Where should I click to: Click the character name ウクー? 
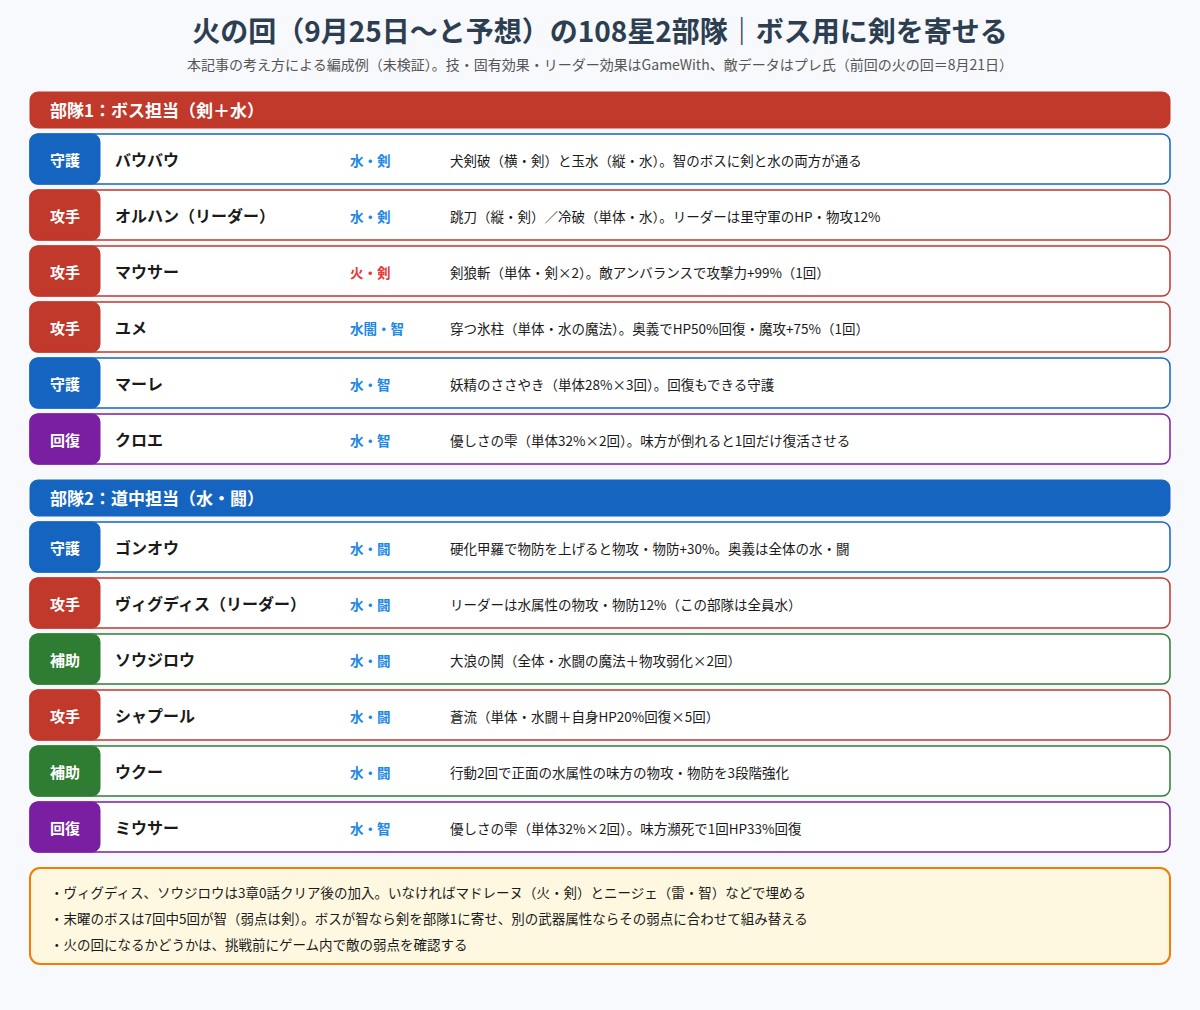point(139,772)
